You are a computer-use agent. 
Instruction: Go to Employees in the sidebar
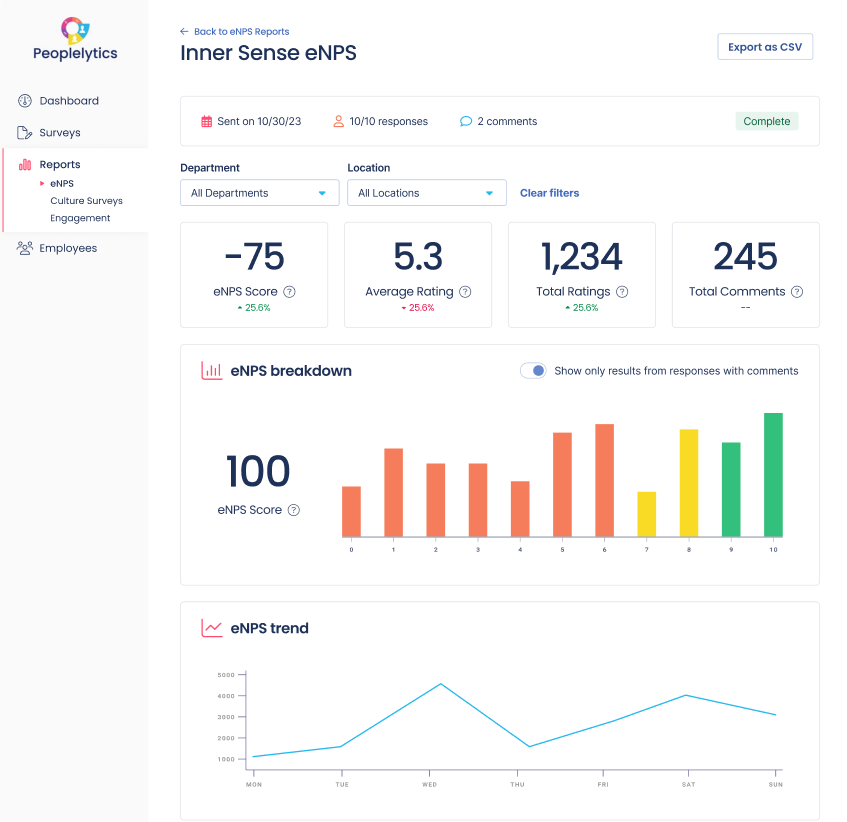[x=68, y=248]
